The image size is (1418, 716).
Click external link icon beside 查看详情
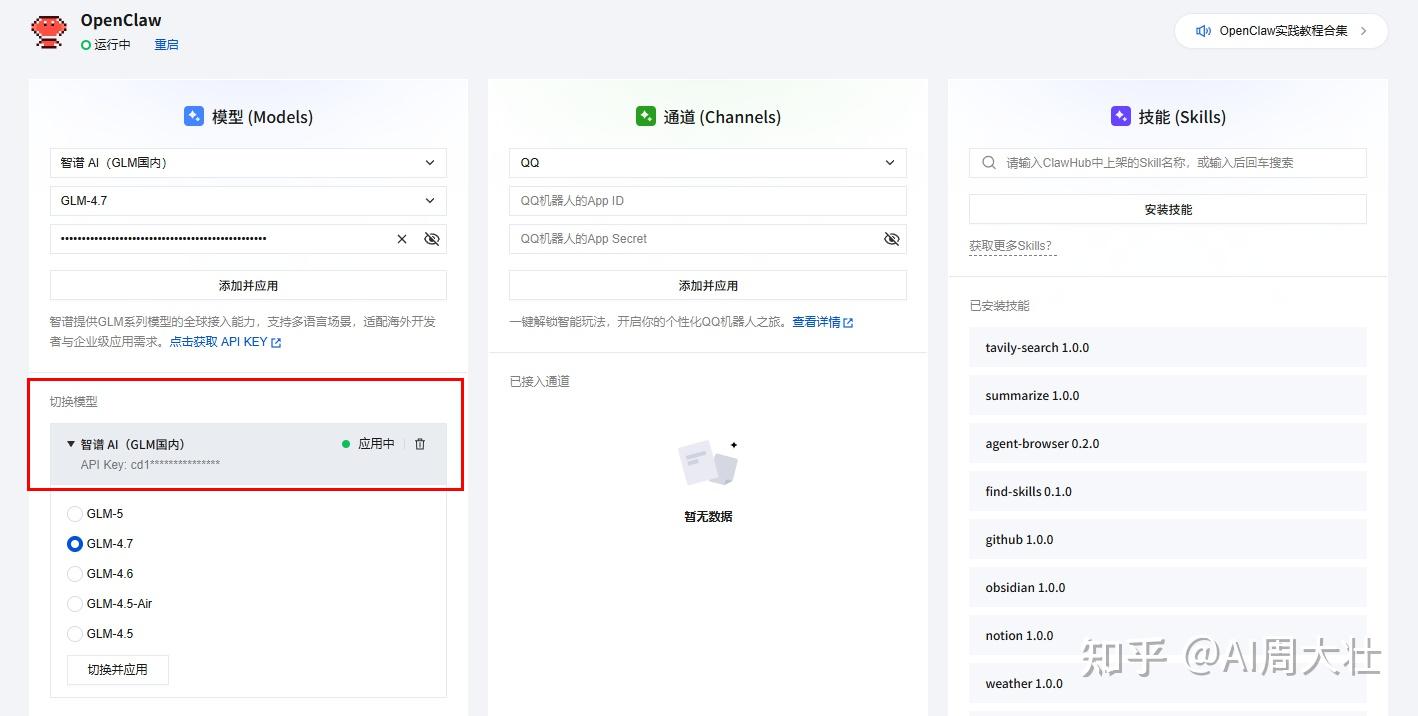(848, 323)
